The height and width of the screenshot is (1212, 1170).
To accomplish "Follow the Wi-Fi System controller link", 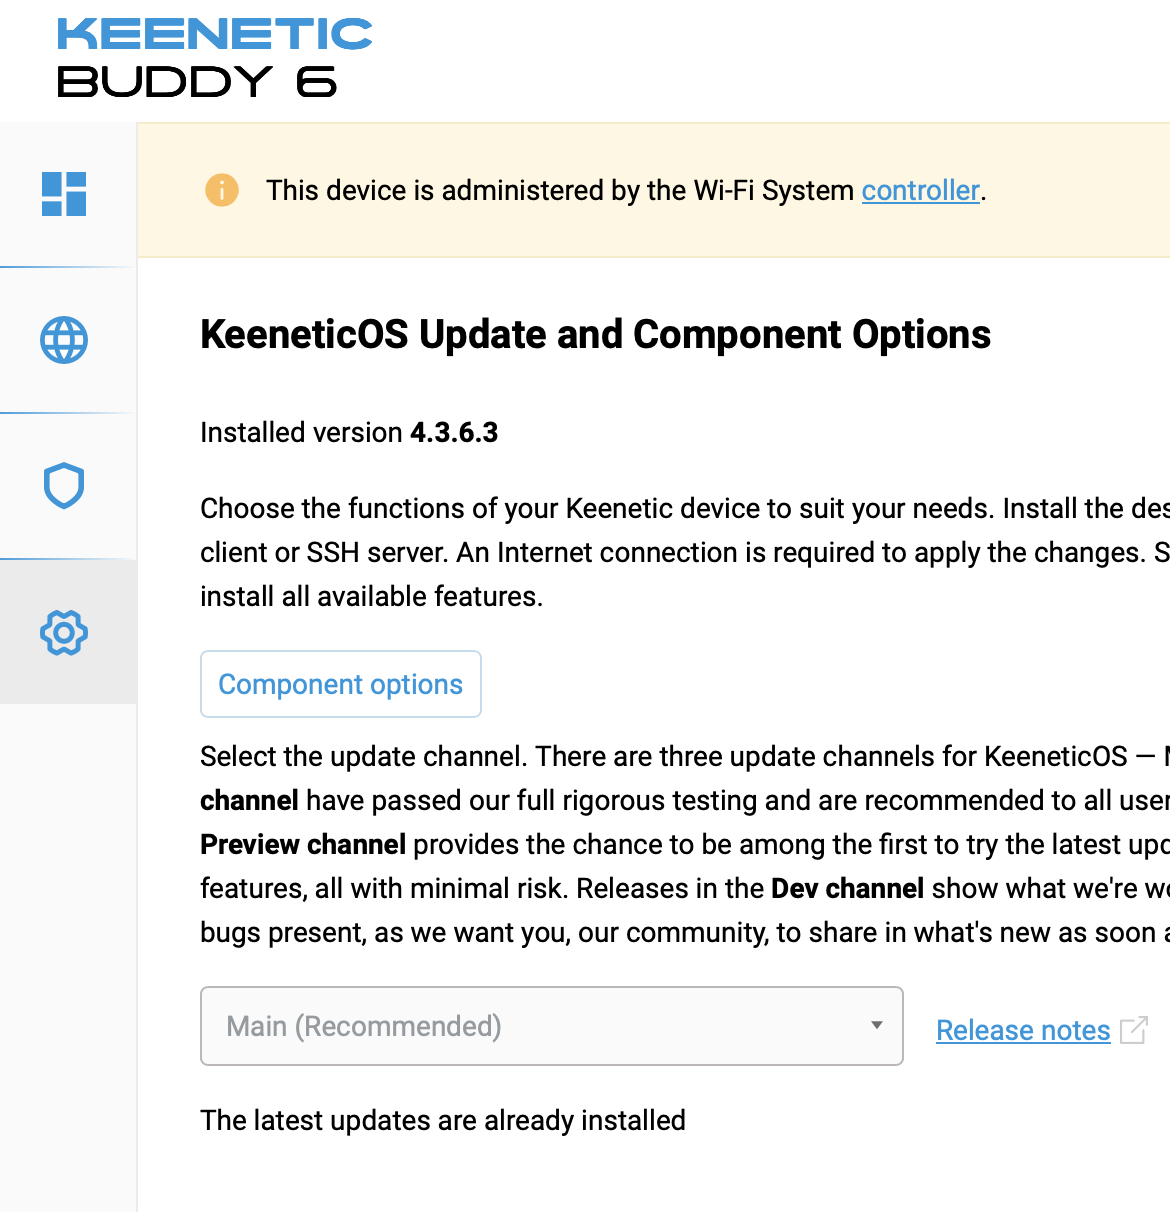I will click(x=920, y=190).
